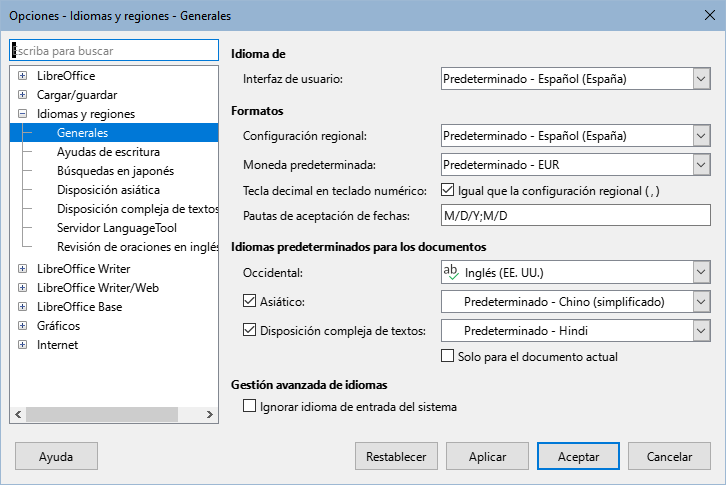Image resolution: width=726 pixels, height=485 pixels.
Task: Toggle Igual que la configuración regional checkbox
Action: click(x=447, y=190)
